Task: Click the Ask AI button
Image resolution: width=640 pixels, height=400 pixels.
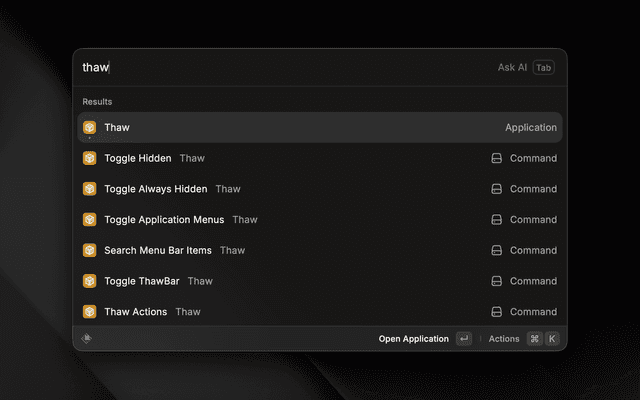Action: coord(524,67)
